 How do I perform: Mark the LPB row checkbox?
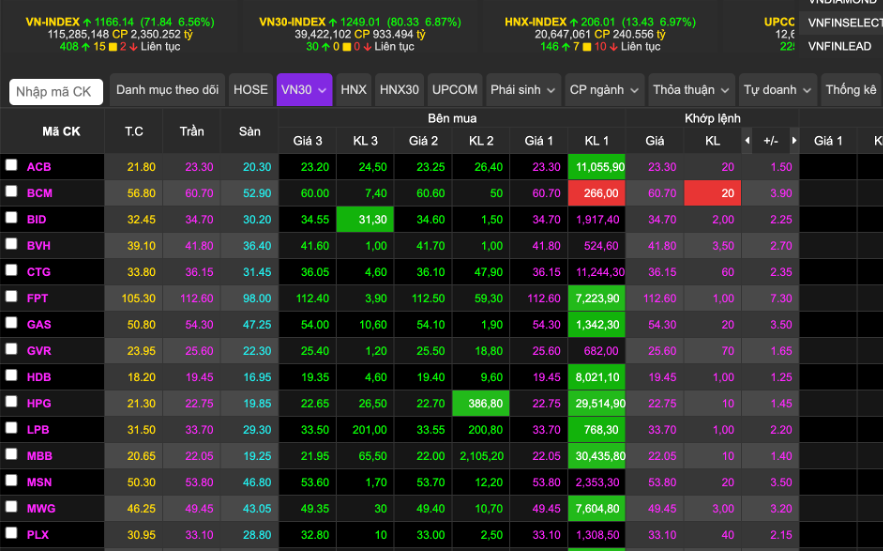[11, 428]
